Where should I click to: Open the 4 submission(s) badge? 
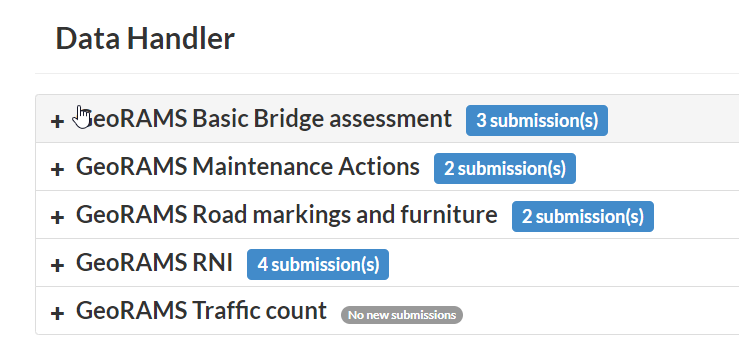pyautogui.click(x=318, y=265)
